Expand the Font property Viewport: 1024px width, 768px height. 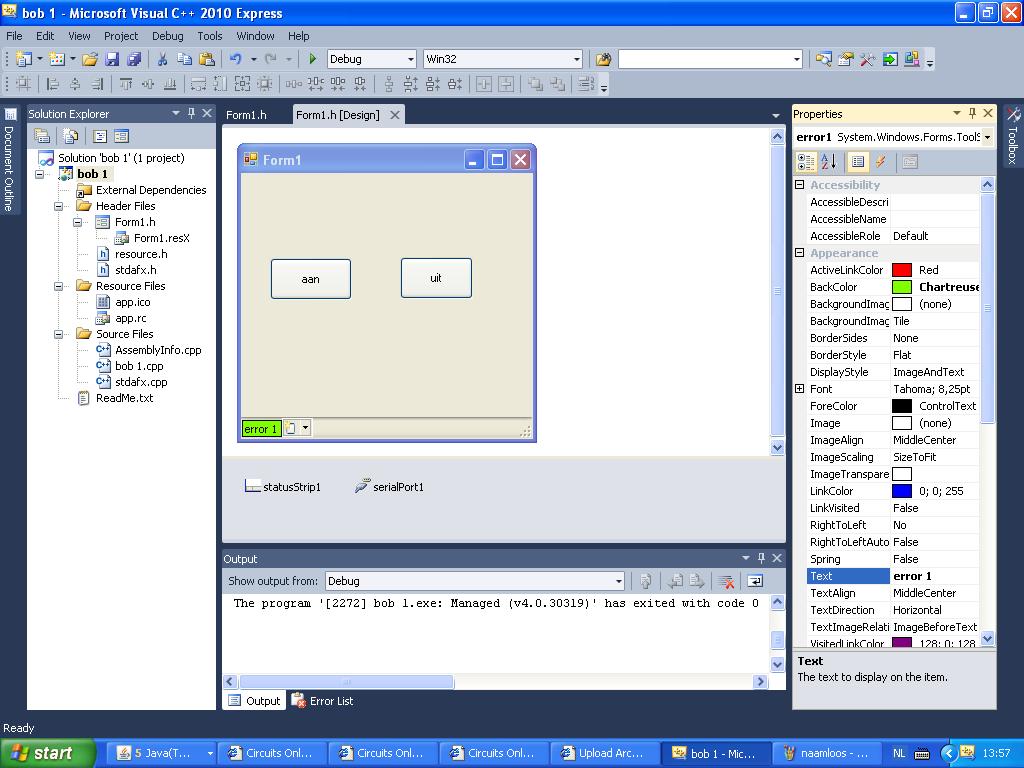(800, 389)
